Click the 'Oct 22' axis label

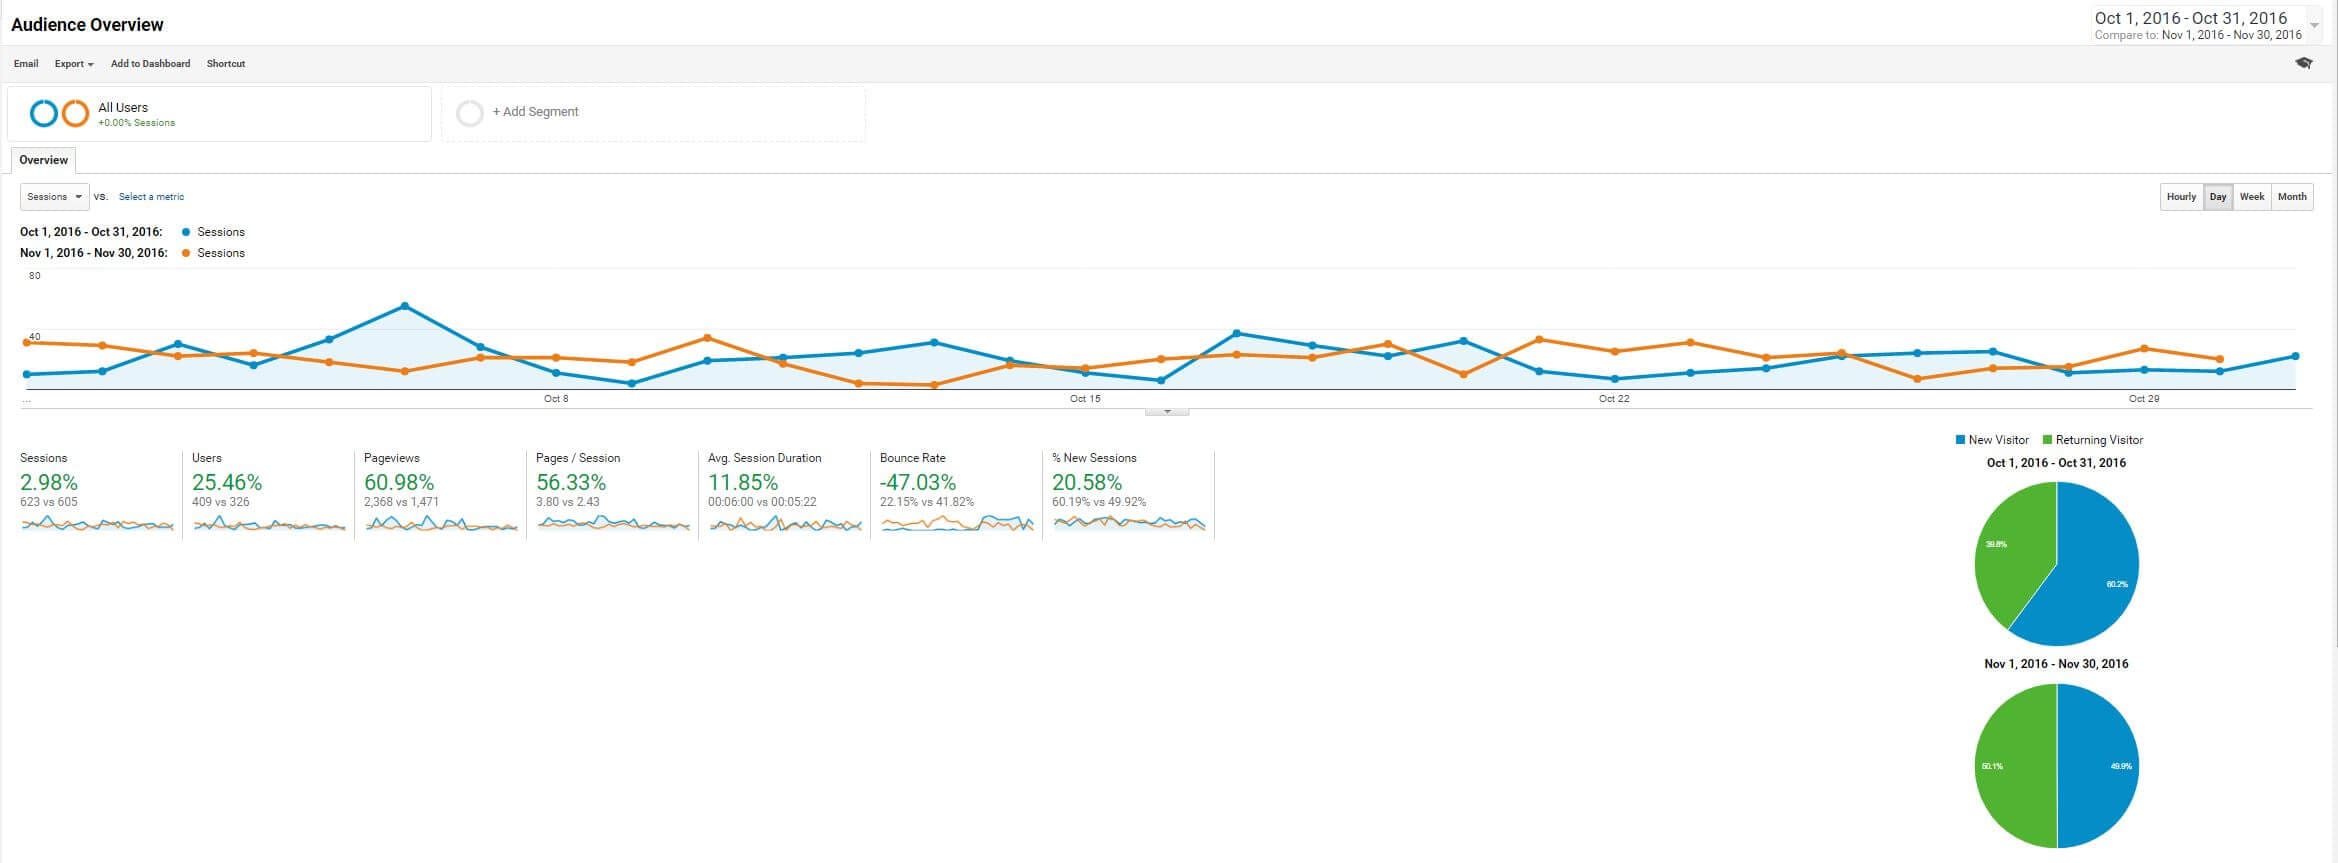1614,399
